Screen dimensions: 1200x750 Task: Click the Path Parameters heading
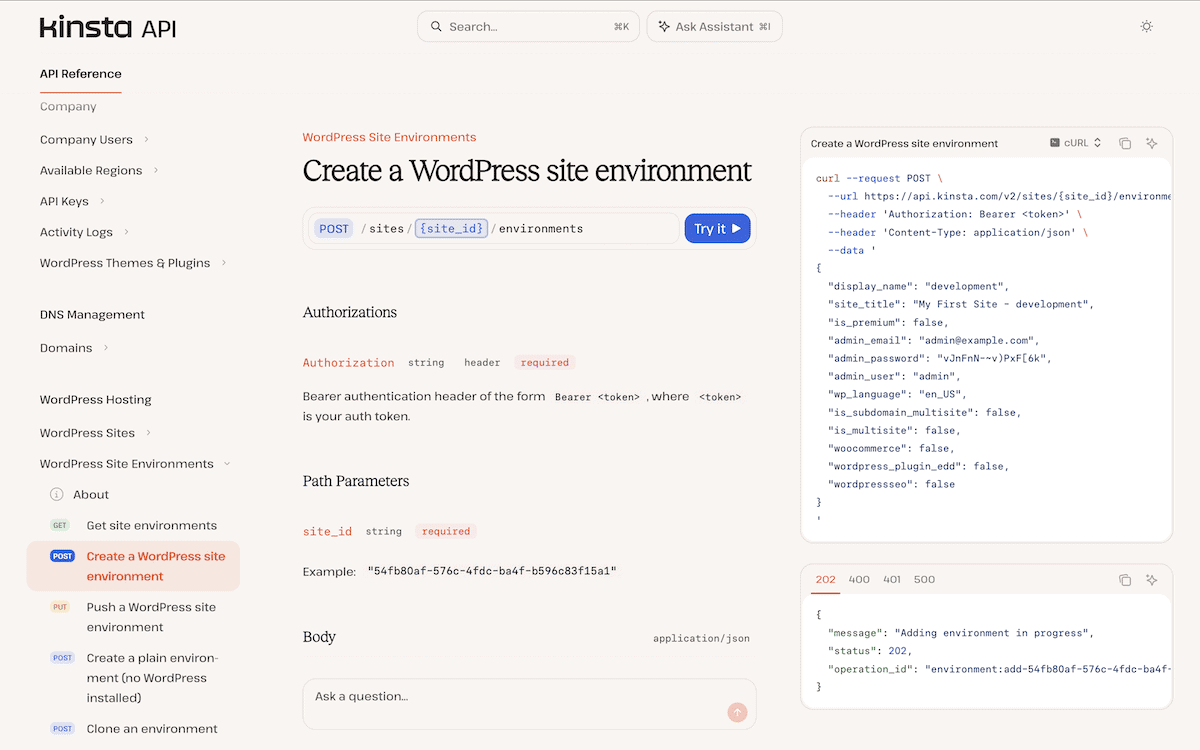coord(356,481)
